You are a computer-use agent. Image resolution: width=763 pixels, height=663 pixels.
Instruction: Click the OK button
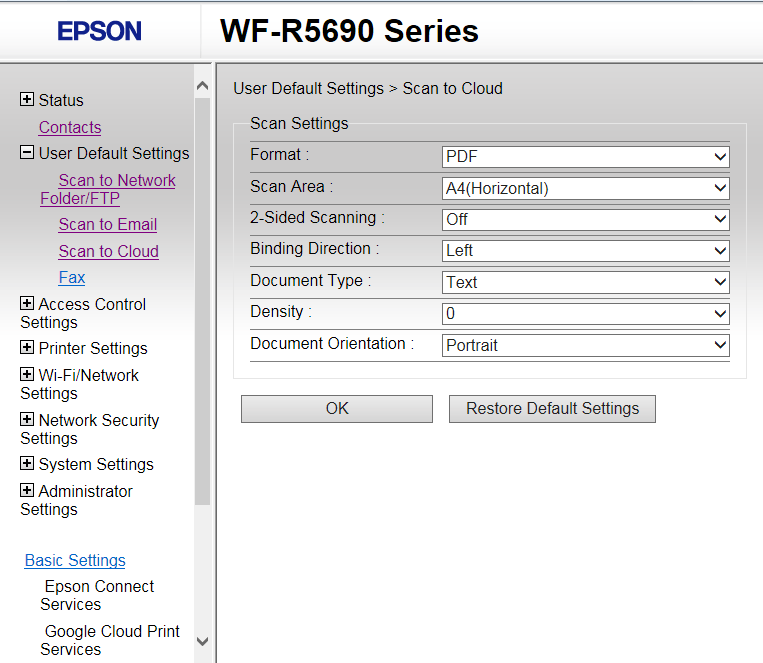click(x=337, y=409)
